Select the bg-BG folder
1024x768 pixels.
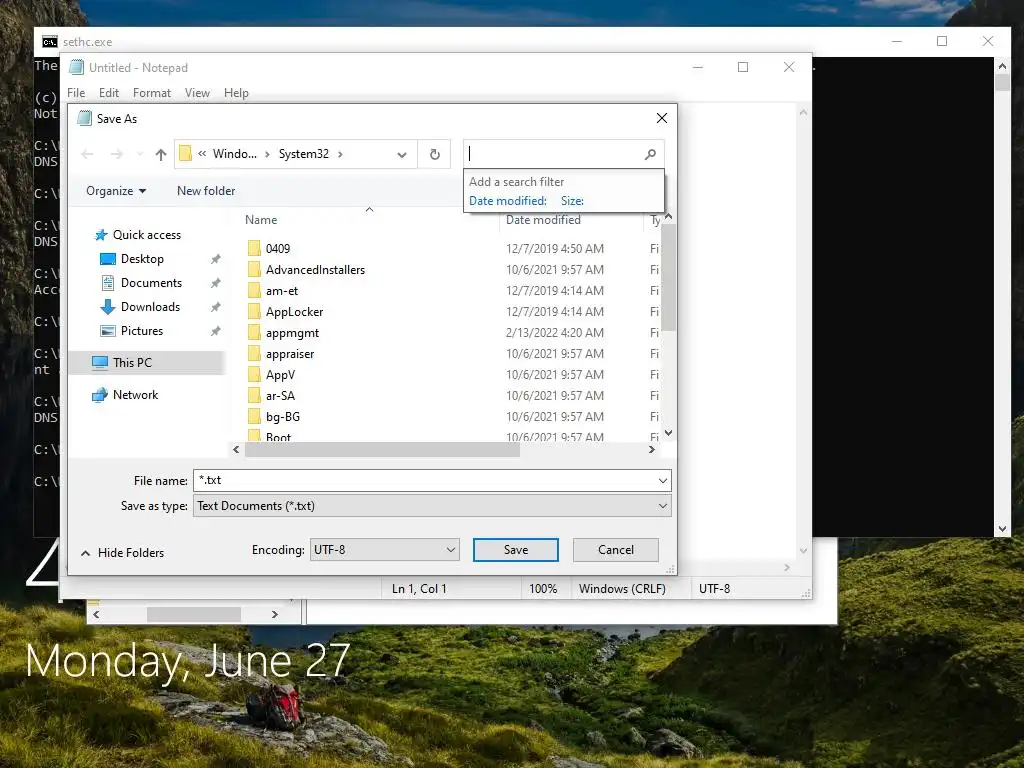pyautogui.click(x=282, y=417)
